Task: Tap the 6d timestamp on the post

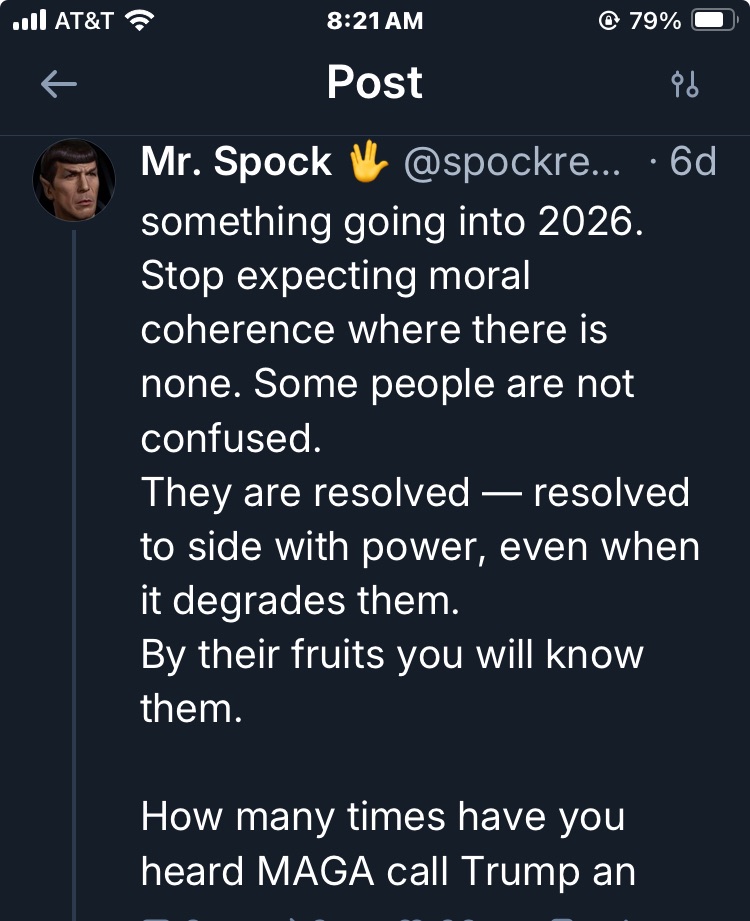Action: [693, 161]
